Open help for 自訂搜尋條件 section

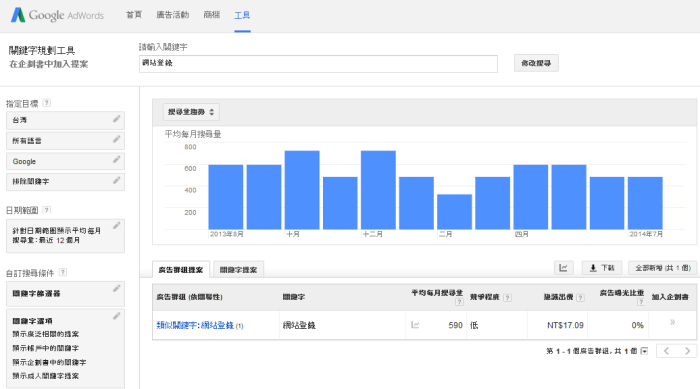pos(63,272)
